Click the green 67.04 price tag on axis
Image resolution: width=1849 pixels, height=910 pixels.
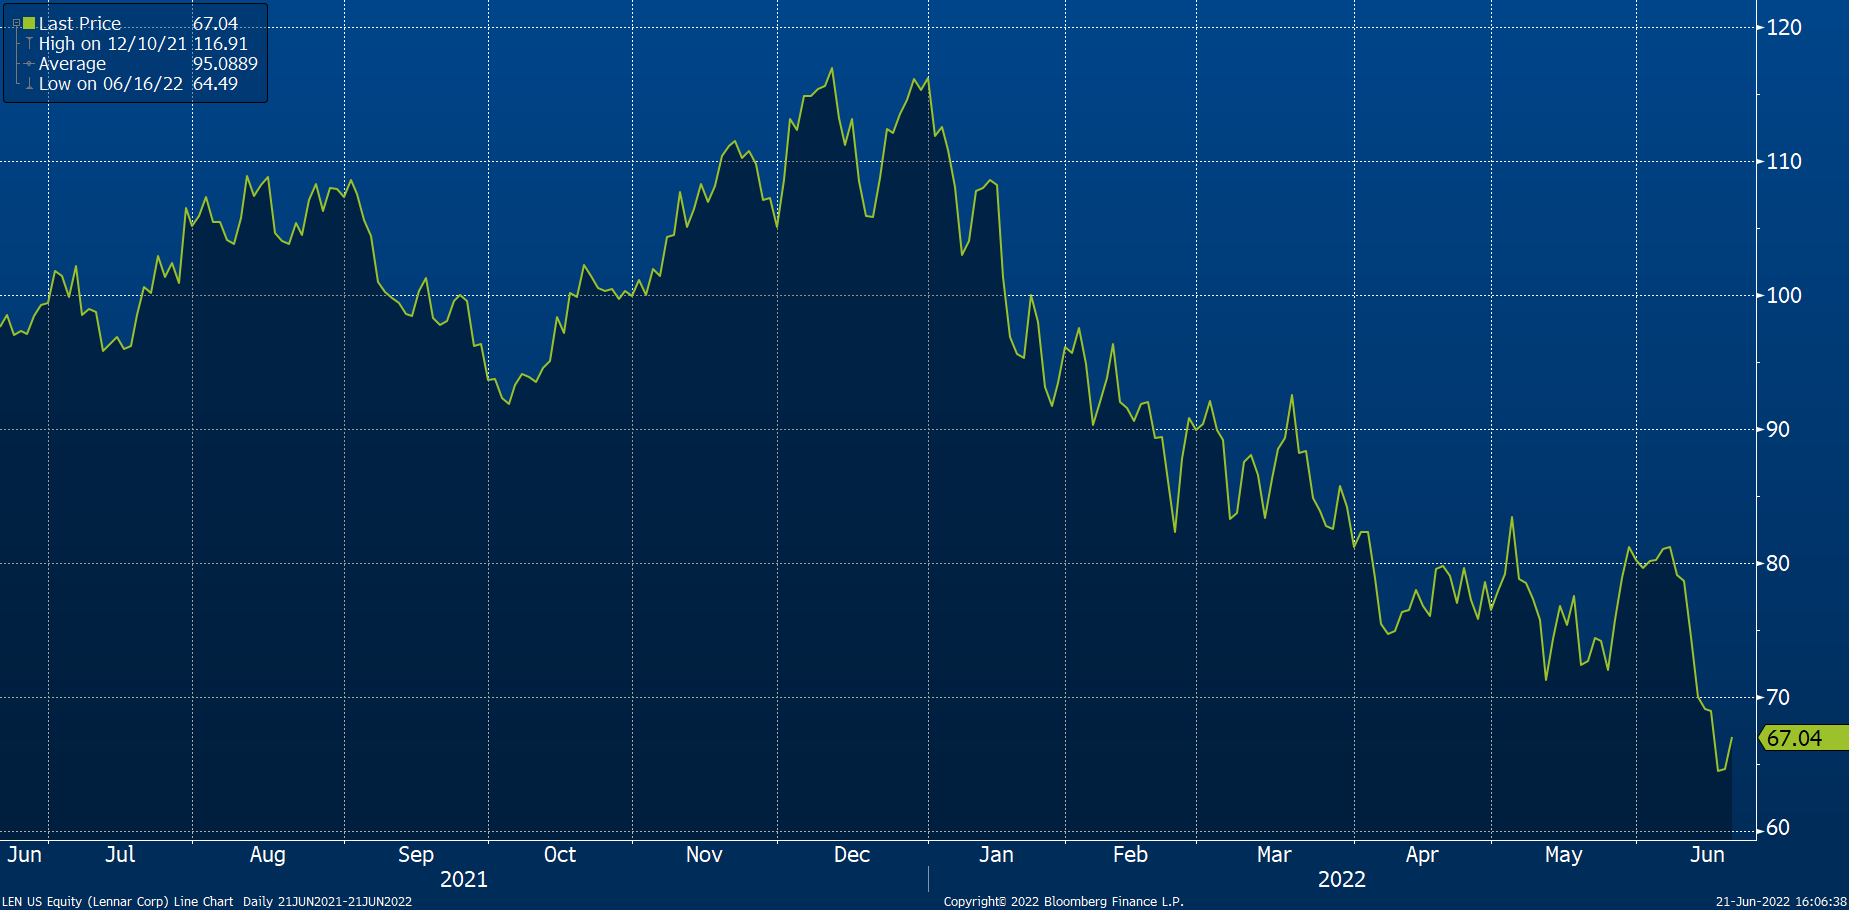click(x=1803, y=738)
